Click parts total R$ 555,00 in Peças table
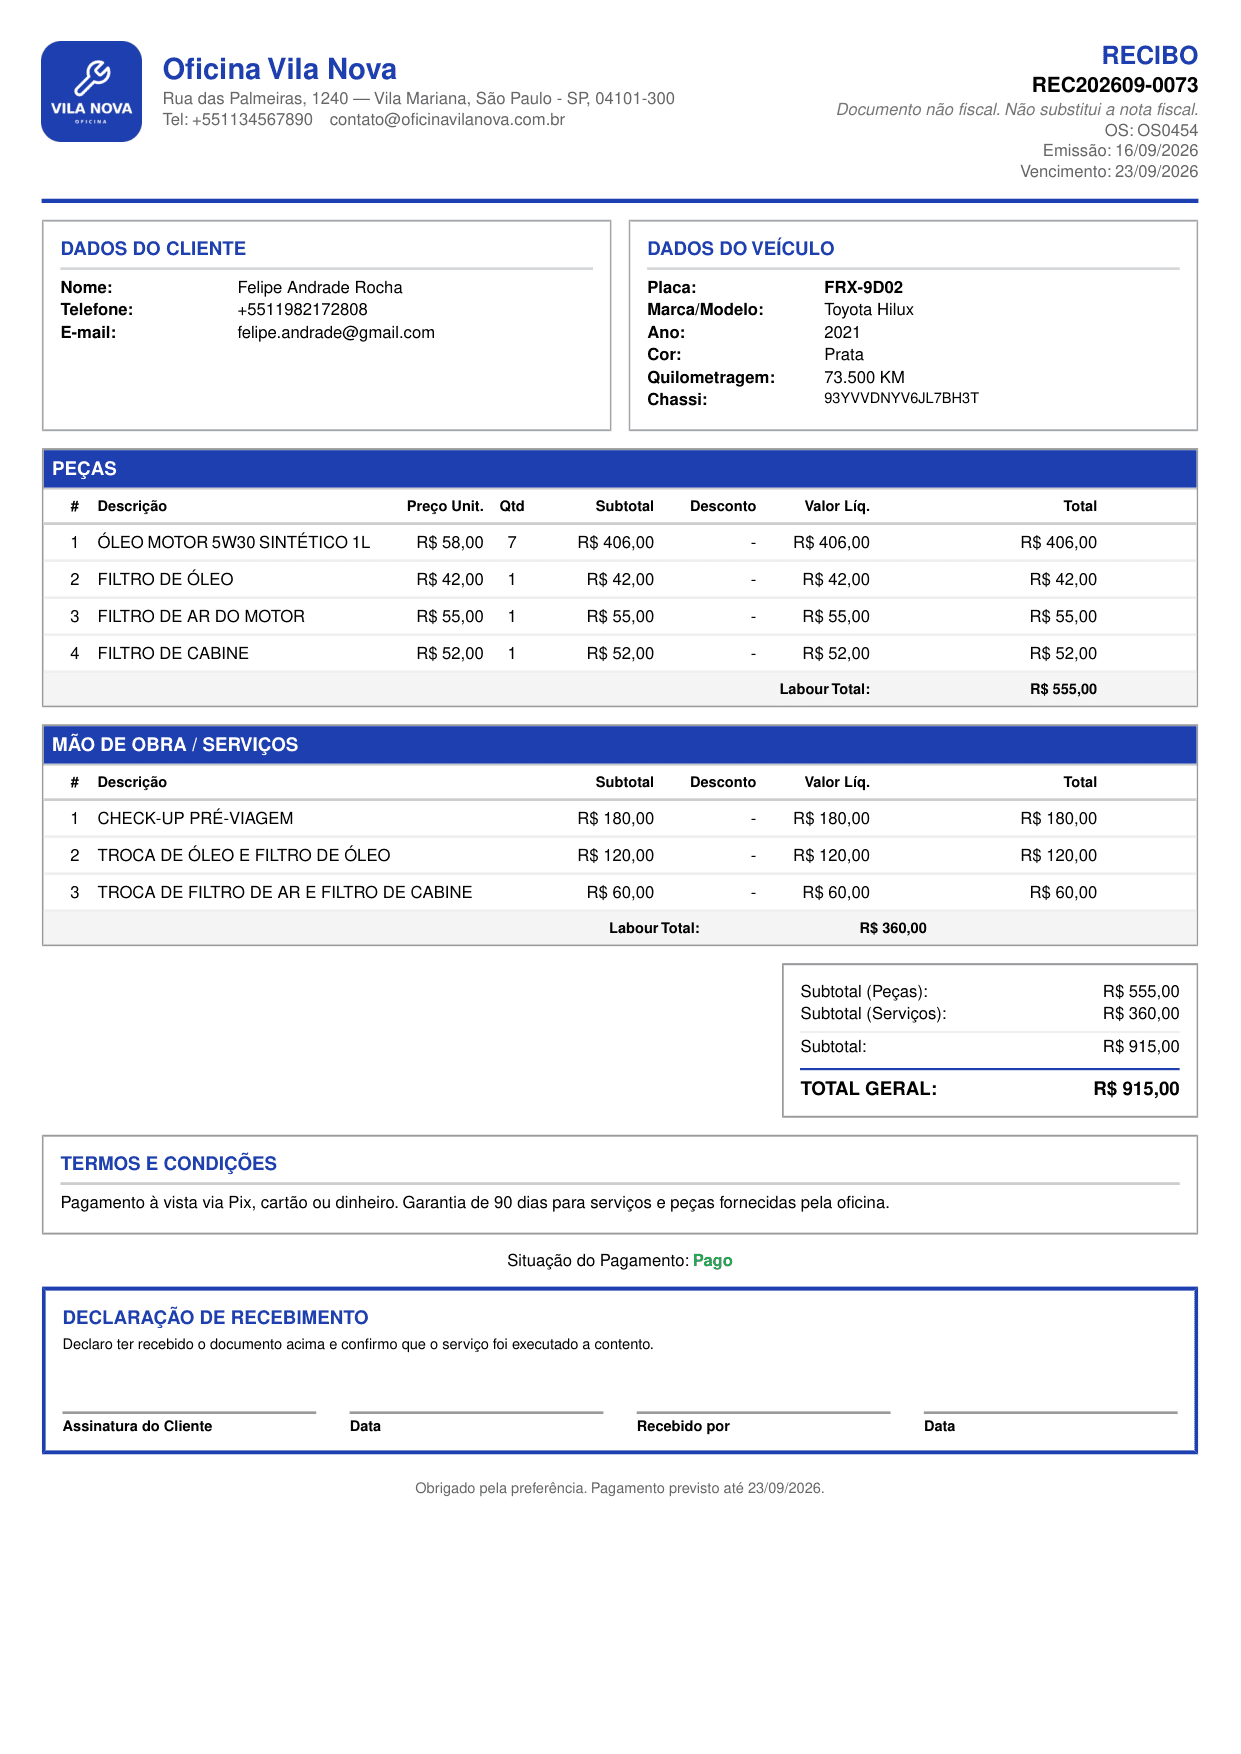 [1063, 689]
